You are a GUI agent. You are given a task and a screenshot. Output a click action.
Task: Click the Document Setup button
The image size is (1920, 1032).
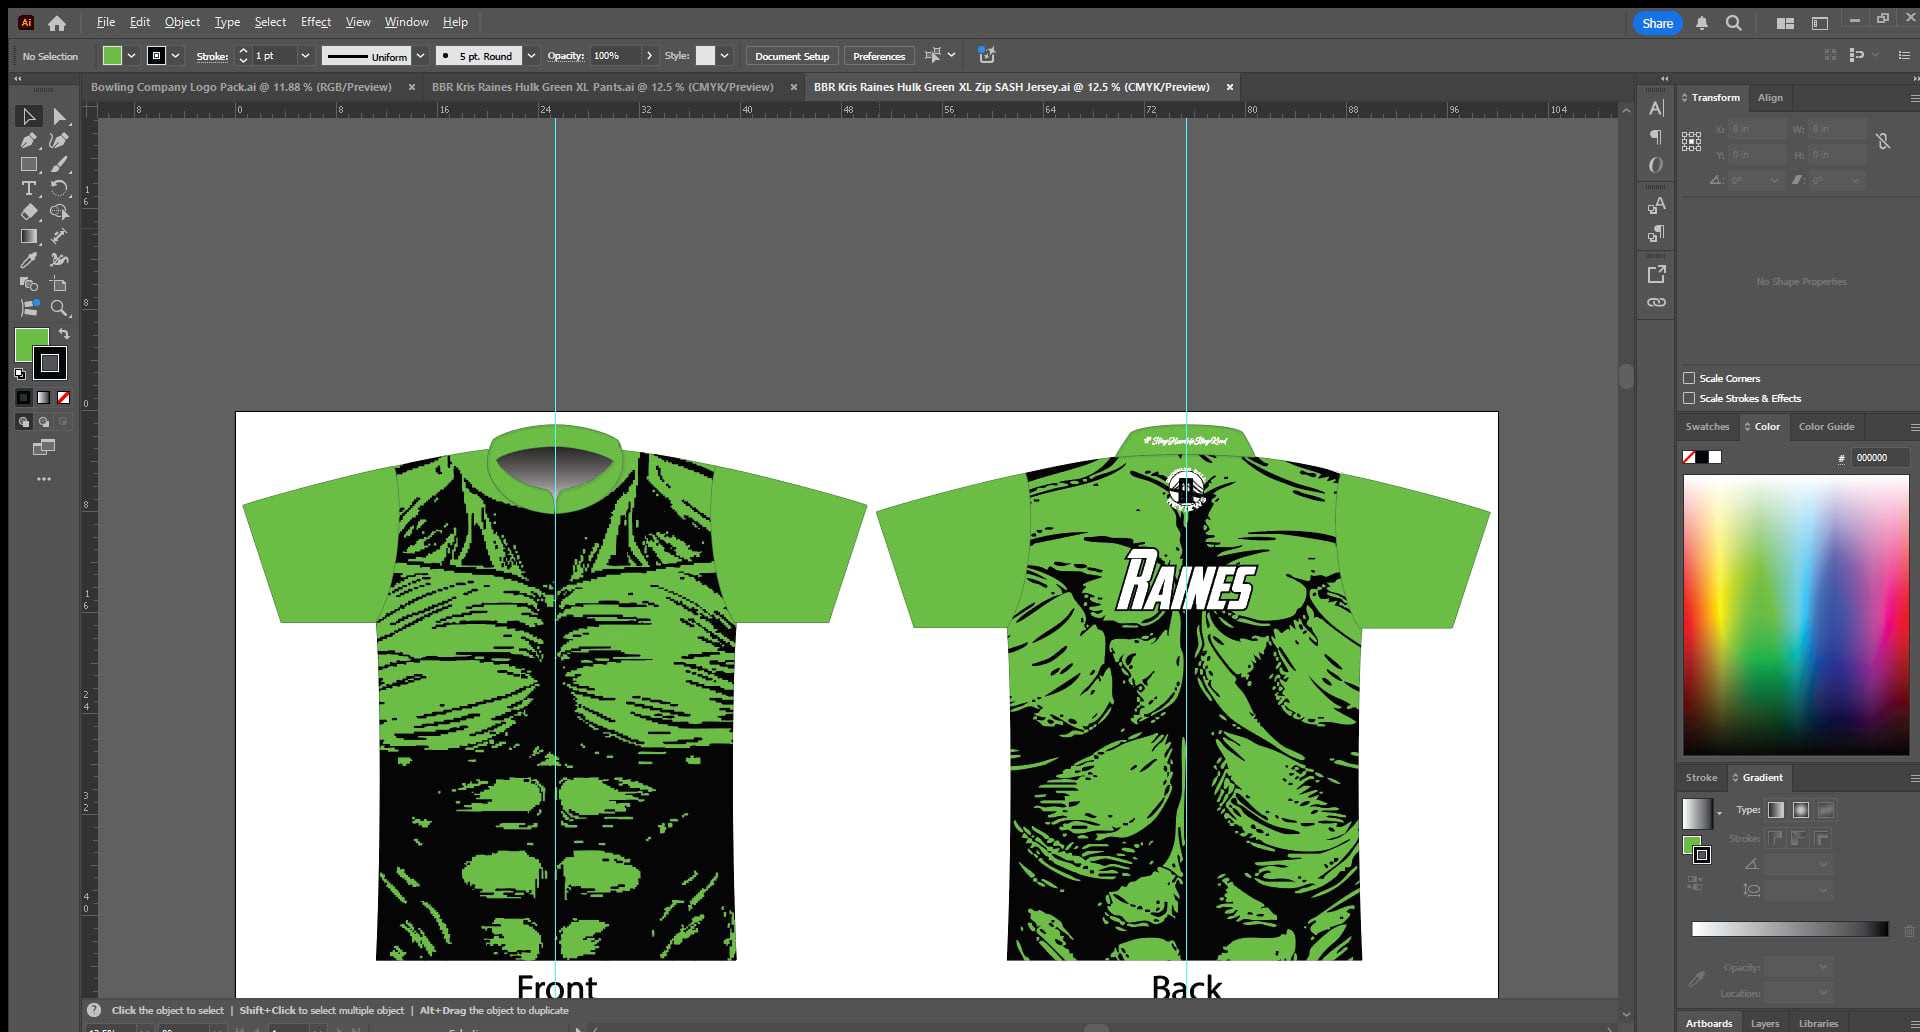click(x=792, y=56)
